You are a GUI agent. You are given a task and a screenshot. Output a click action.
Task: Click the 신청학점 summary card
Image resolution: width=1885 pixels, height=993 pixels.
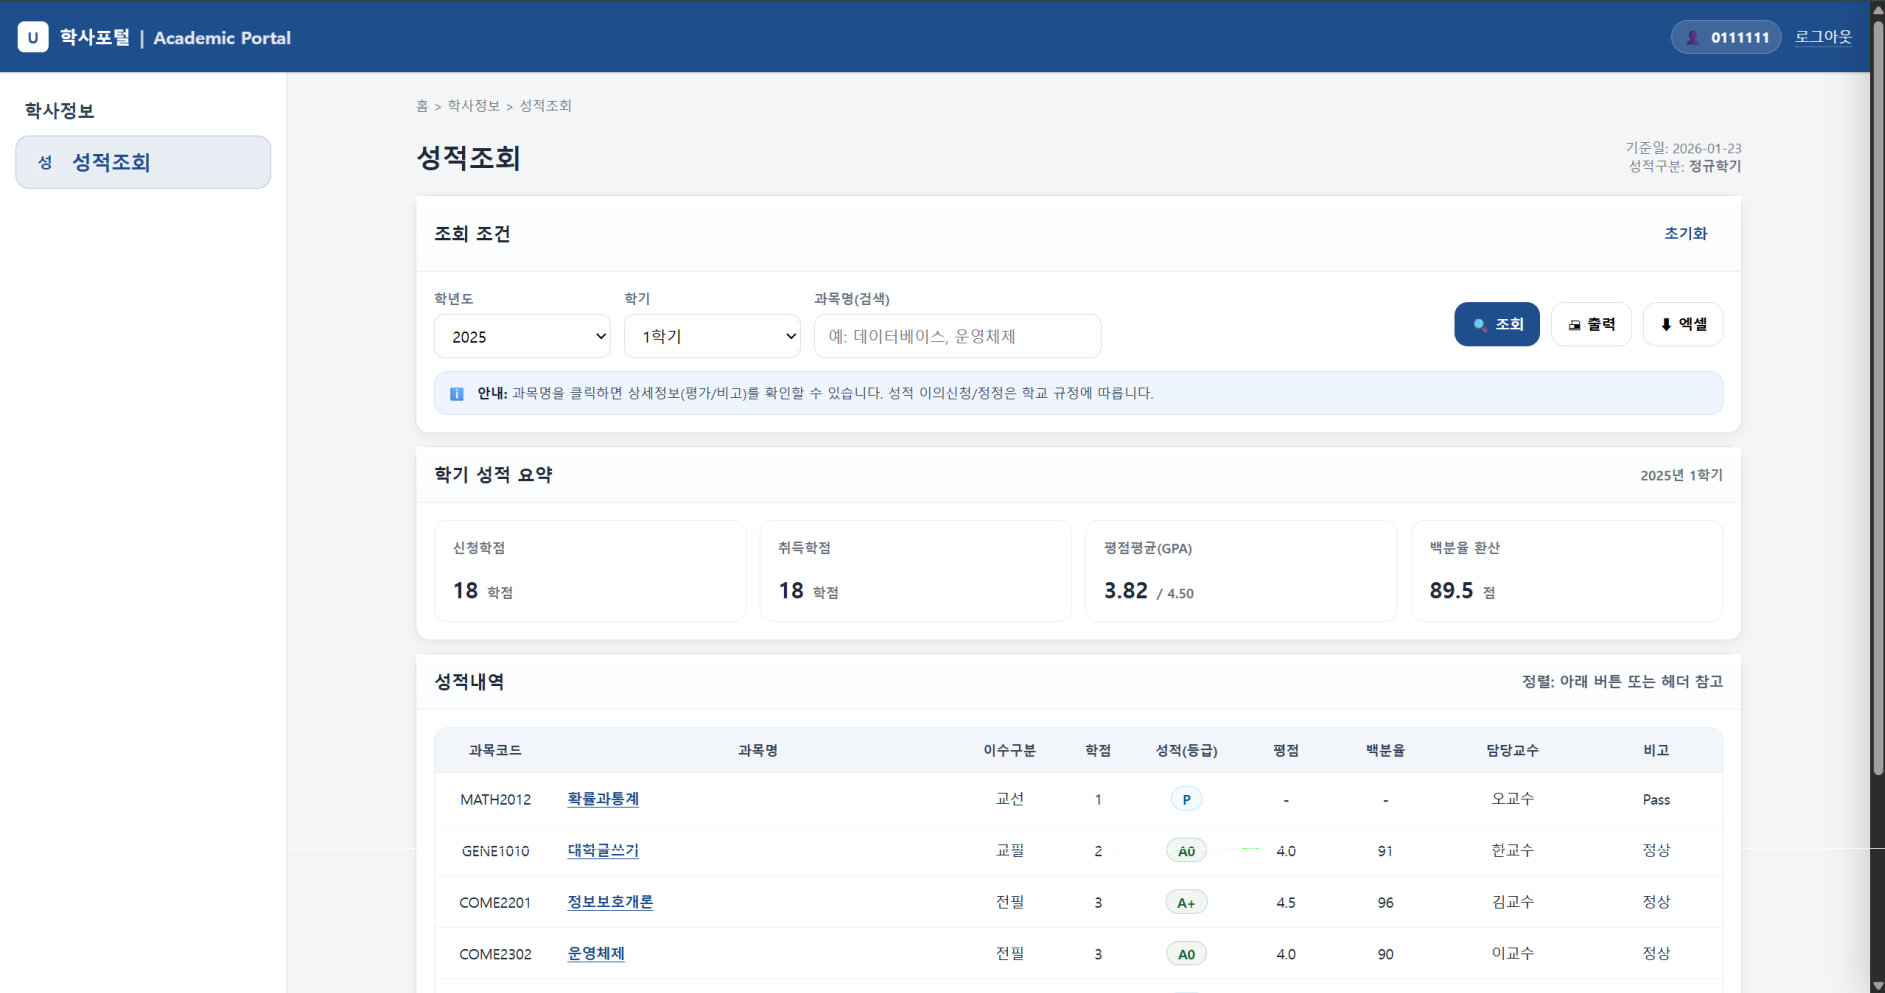(x=590, y=571)
